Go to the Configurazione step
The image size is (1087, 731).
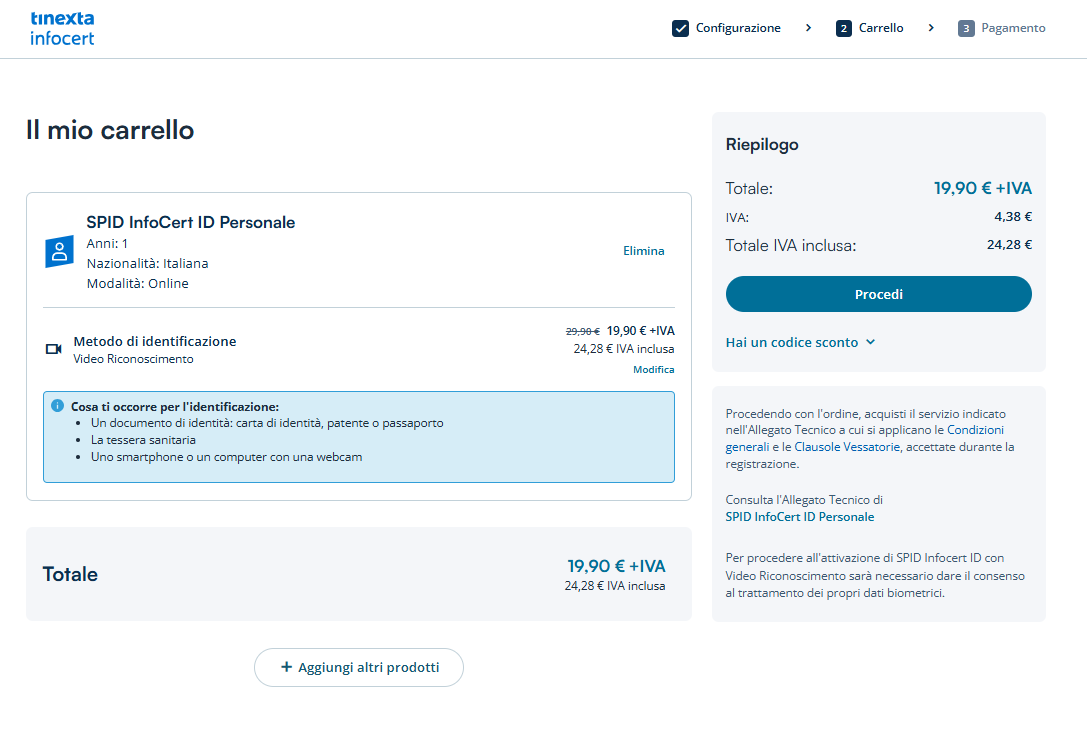[x=738, y=28]
